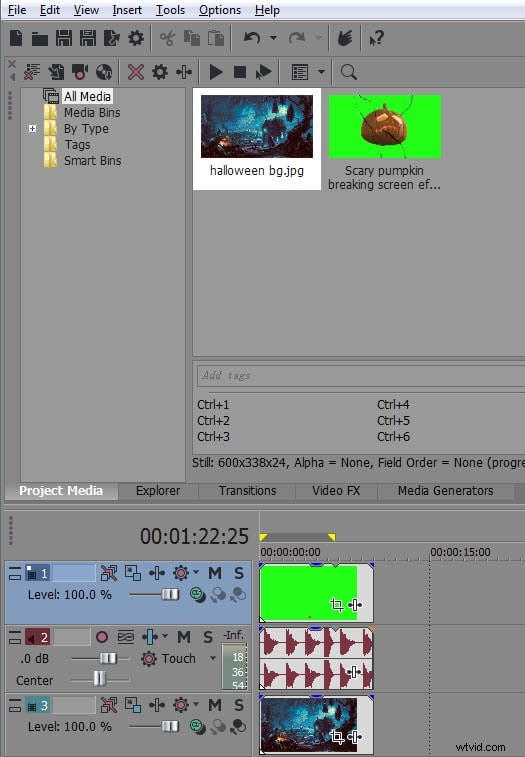
Task: Collapse track 1 using its minimize lines
Action: coord(15,573)
